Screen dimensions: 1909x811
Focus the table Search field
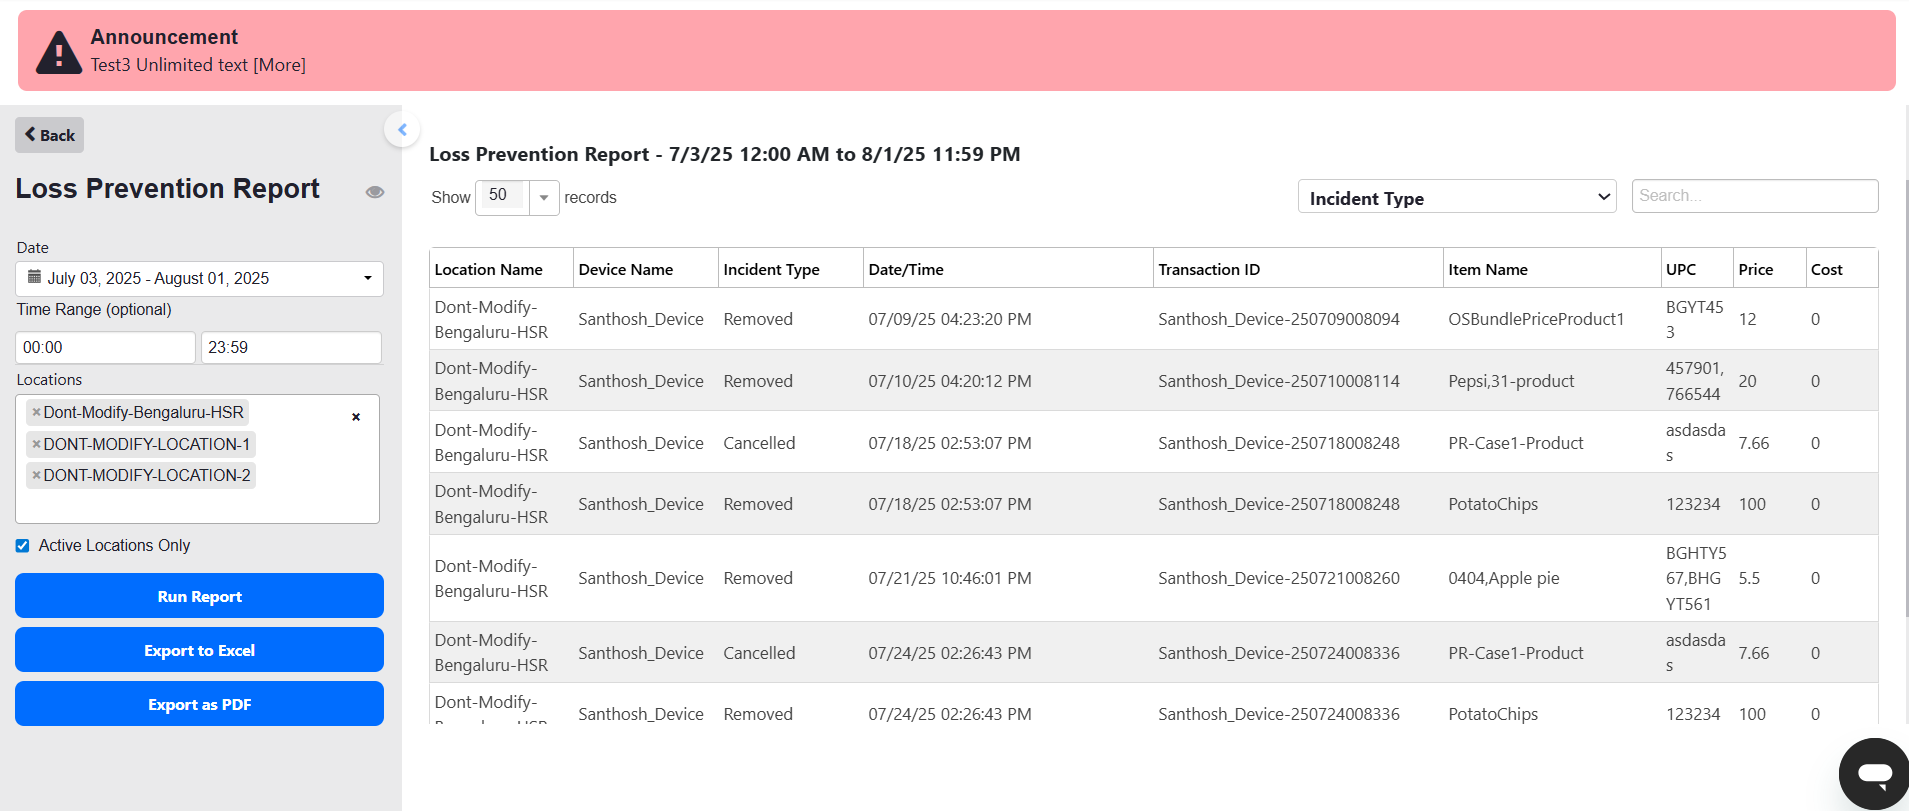point(1755,196)
